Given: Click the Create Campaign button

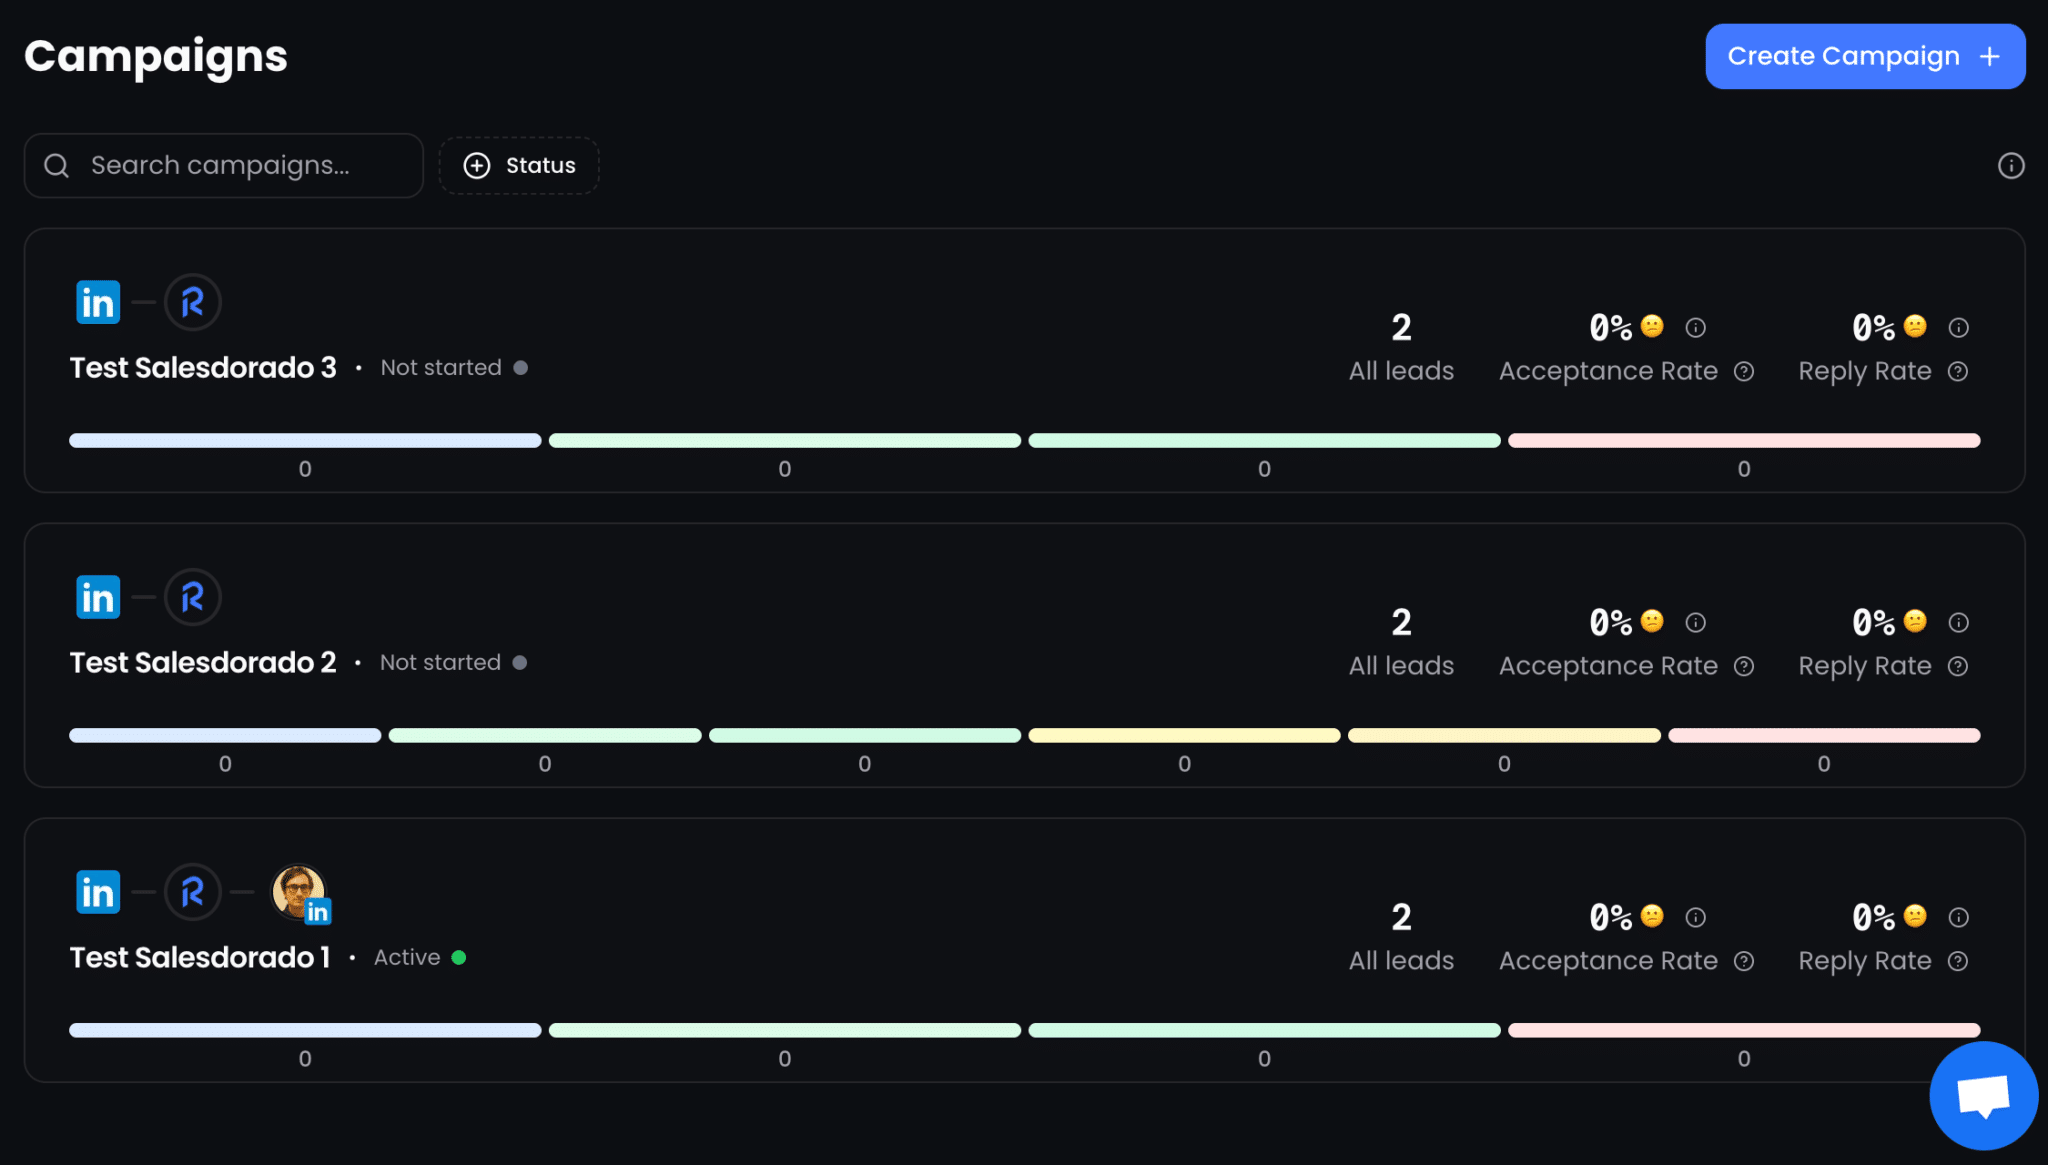Looking at the screenshot, I should pyautogui.click(x=1864, y=57).
